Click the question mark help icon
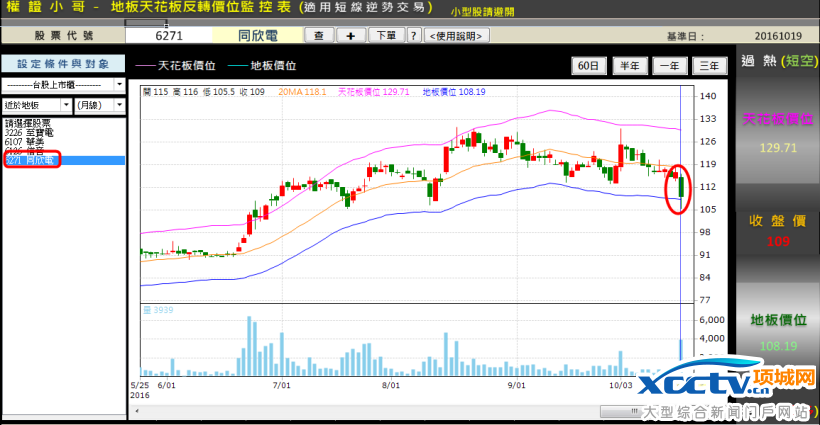The width and height of the screenshot is (820, 425). 412,35
